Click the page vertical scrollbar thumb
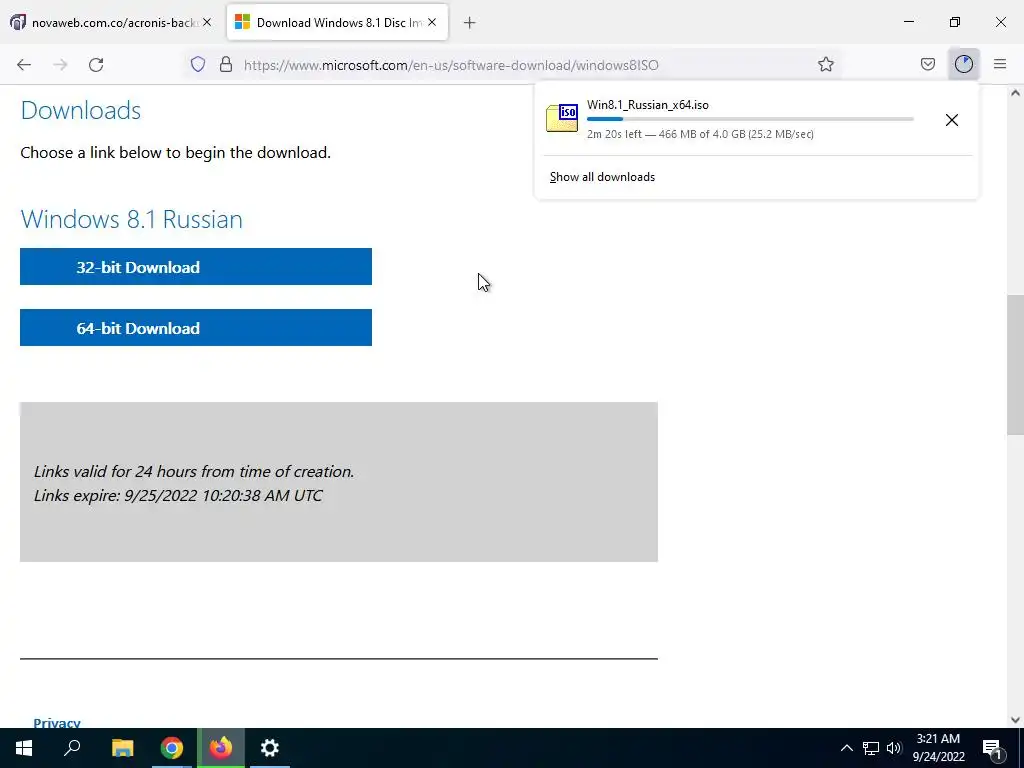Image resolution: width=1024 pixels, height=768 pixels. pyautogui.click(x=1015, y=364)
